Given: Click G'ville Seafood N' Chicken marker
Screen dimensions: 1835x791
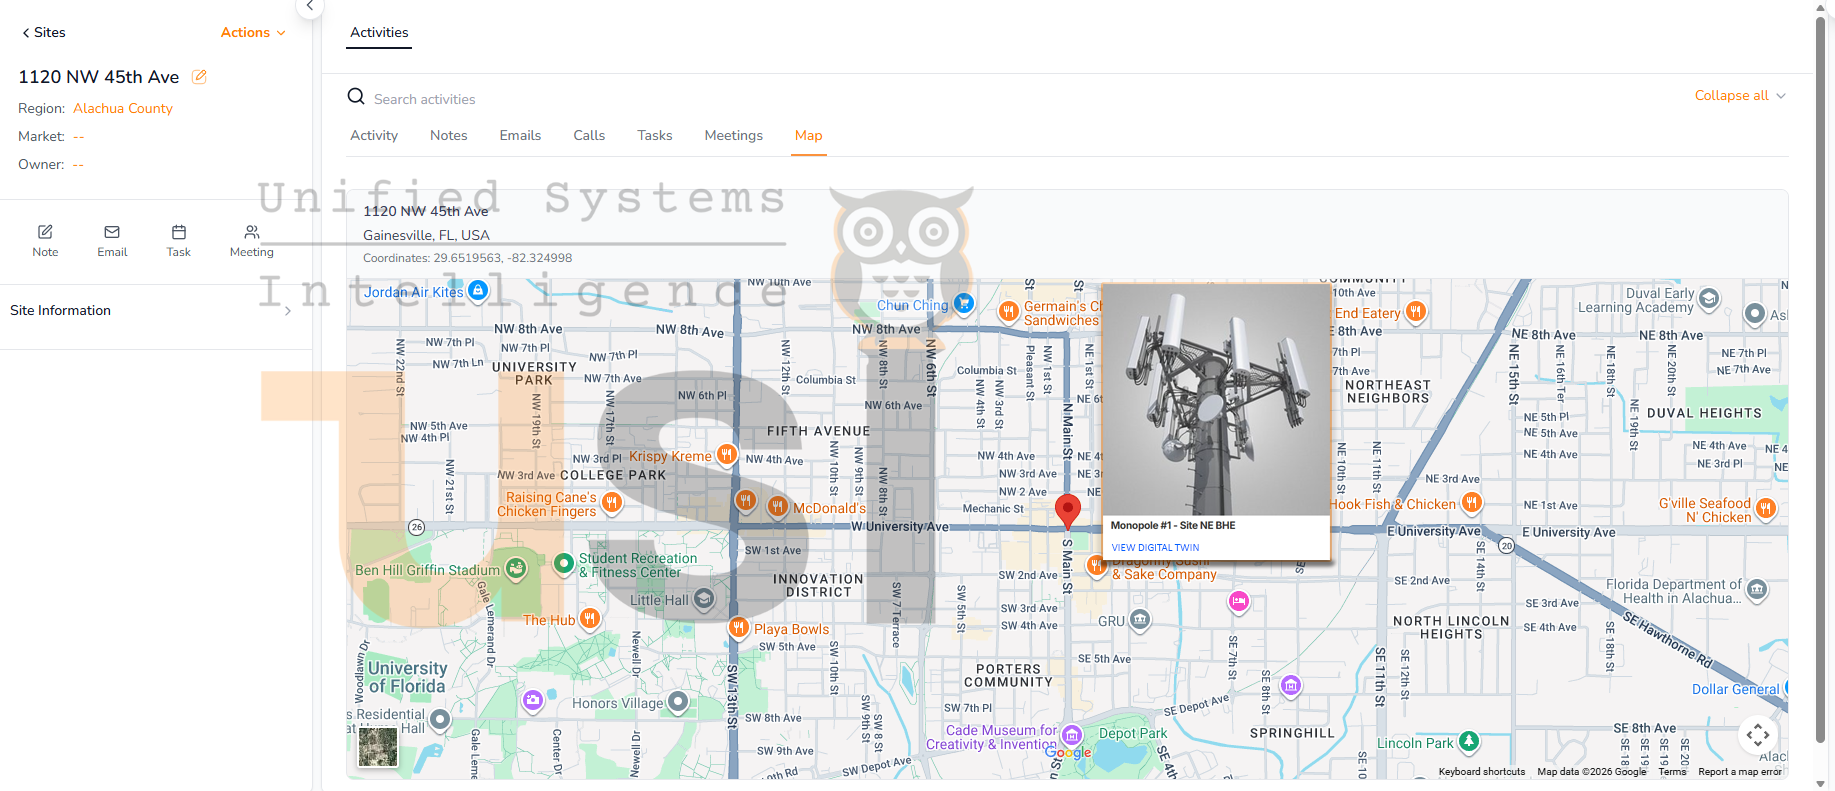Looking at the screenshot, I should pos(1766,509).
